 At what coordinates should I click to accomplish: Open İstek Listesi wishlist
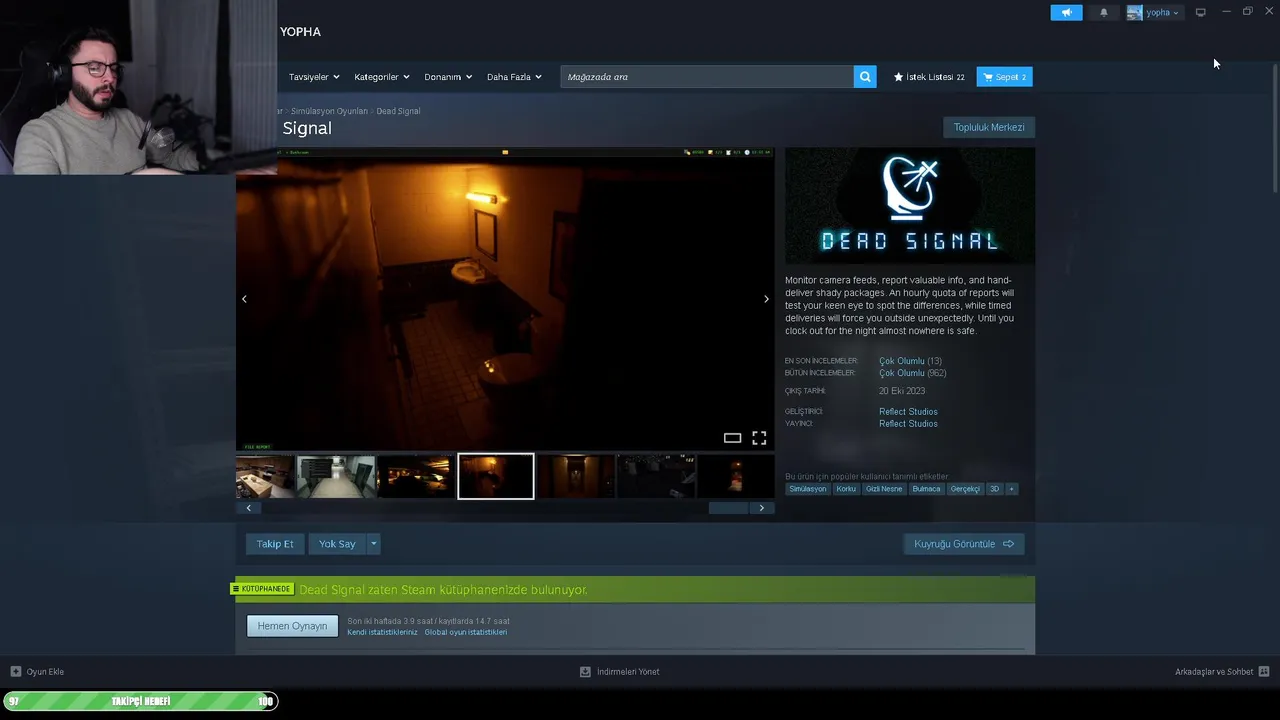929,77
